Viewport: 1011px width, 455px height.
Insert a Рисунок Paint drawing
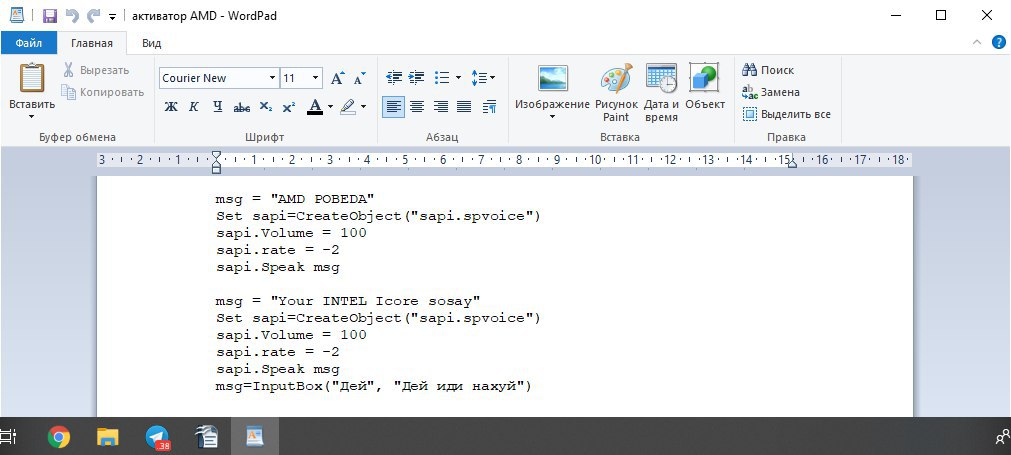pos(616,93)
